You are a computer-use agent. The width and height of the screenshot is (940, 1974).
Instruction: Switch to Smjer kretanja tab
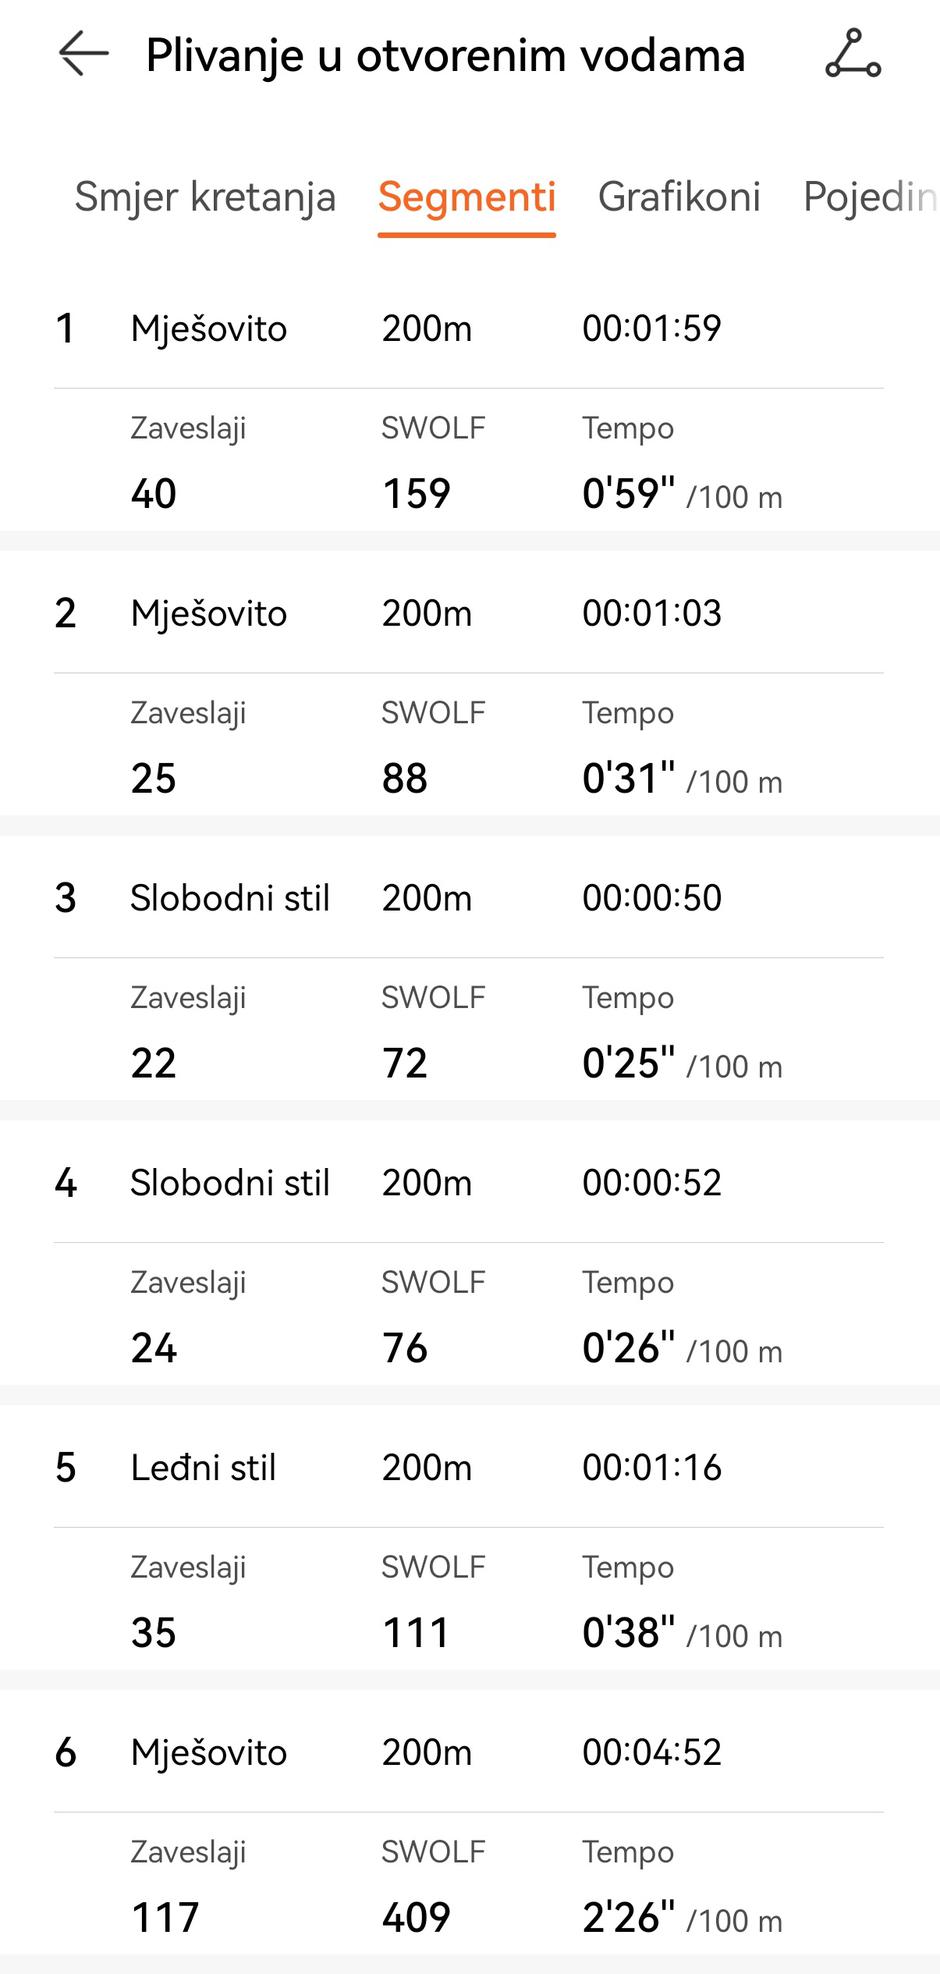pos(205,197)
